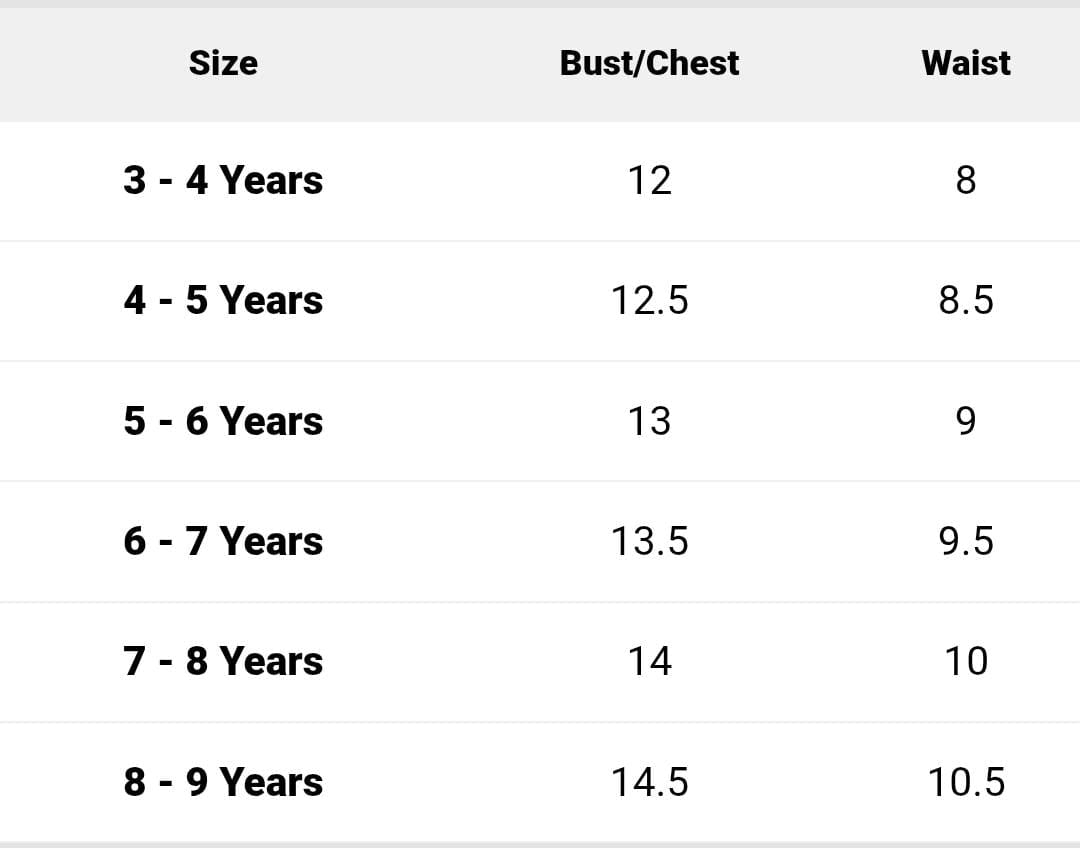
Task: Click waist value 9.5 for 6 - 7 Years
Action: 966,541
